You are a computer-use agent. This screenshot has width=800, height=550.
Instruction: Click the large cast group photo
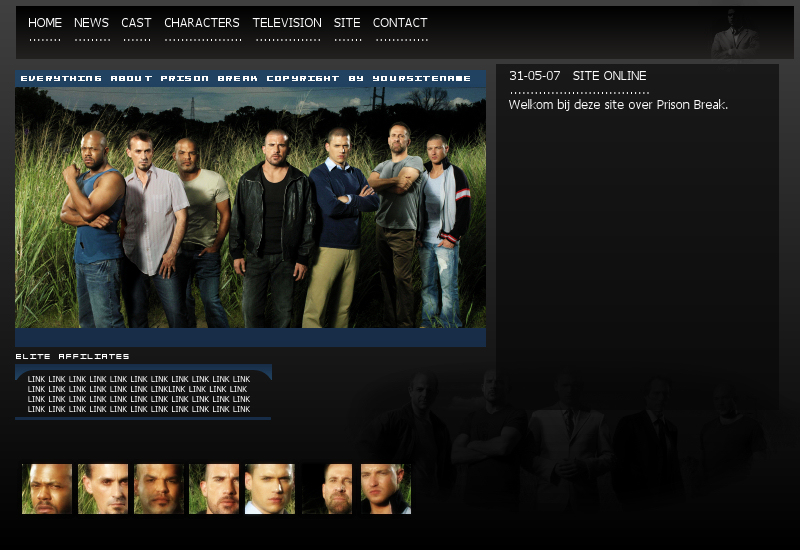(x=250, y=207)
